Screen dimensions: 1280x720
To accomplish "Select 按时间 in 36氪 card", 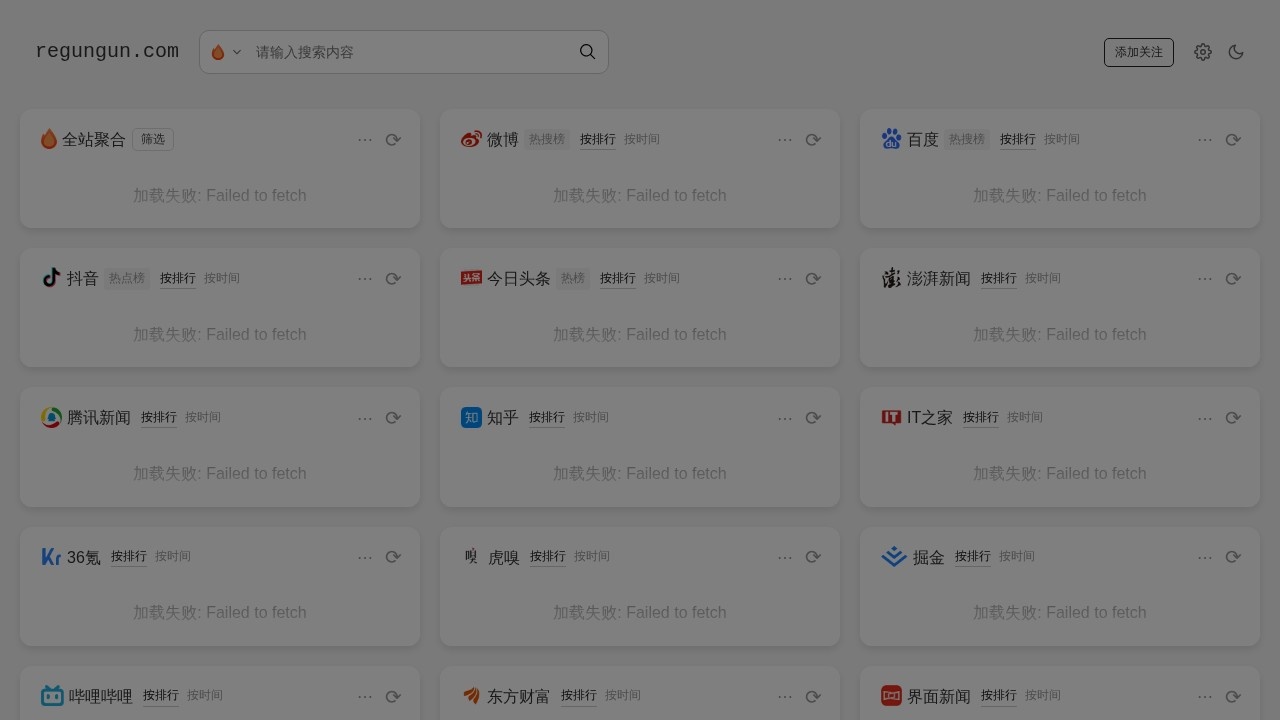I will pos(173,556).
